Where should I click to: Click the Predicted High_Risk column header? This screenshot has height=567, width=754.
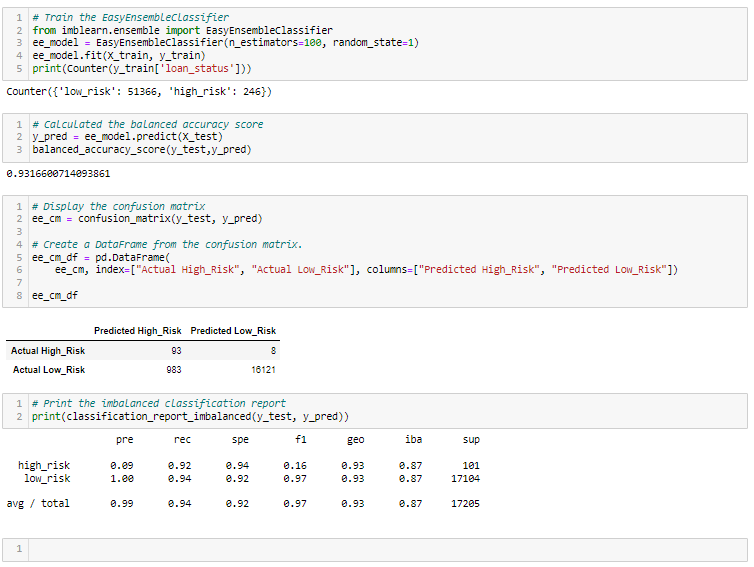[138, 331]
